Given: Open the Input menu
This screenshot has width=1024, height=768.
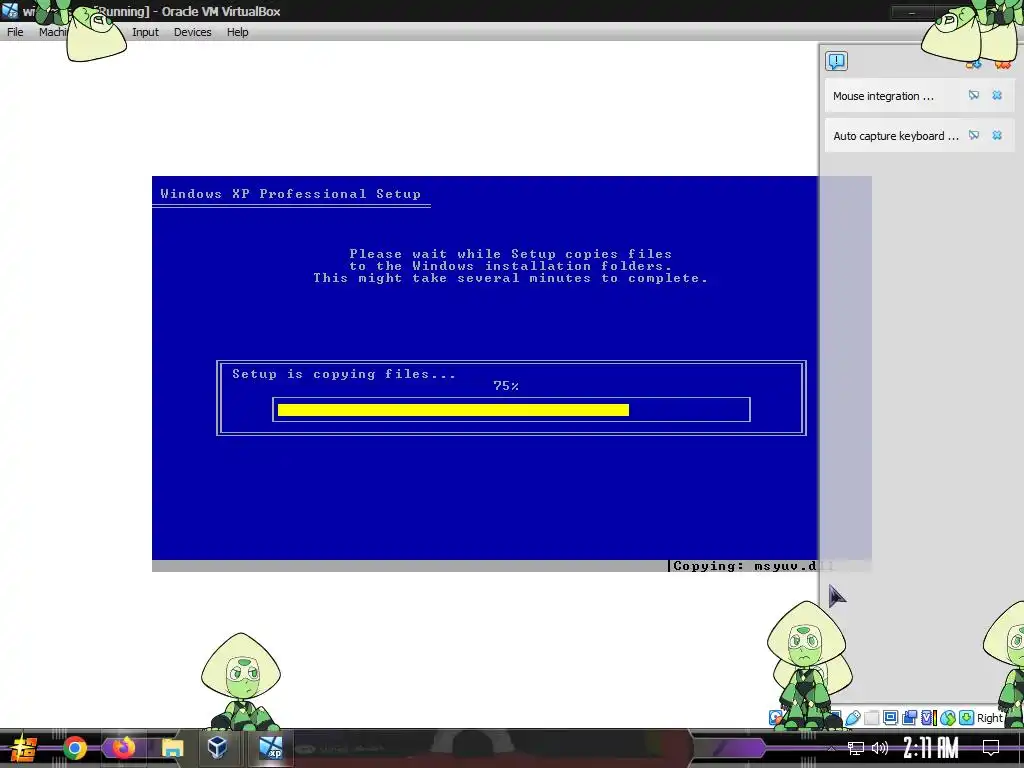Looking at the screenshot, I should click(x=145, y=32).
